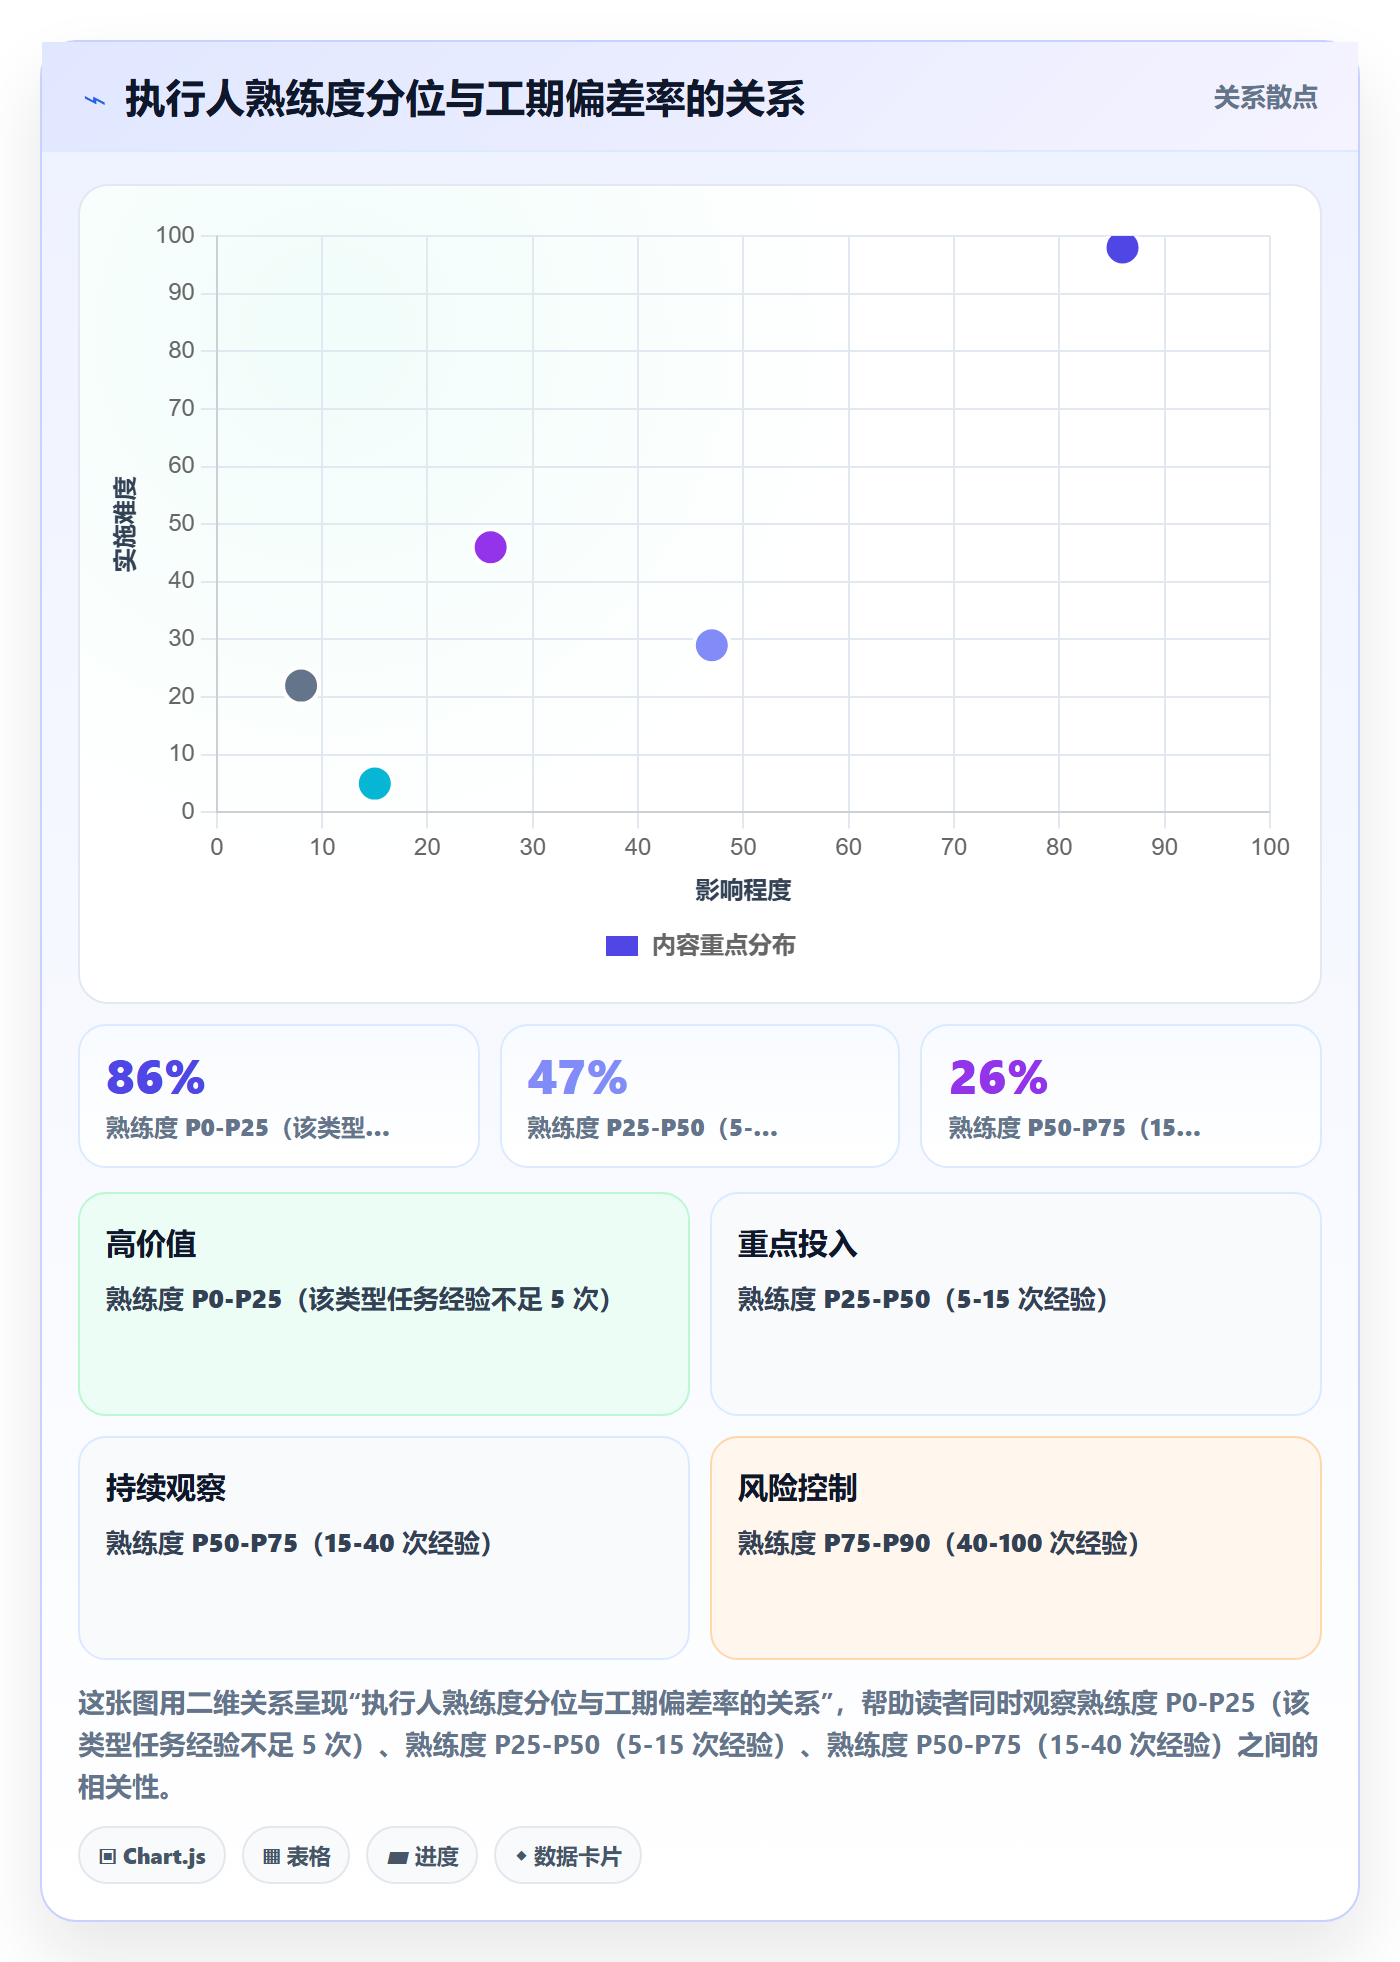Select the gray scatter point on the chart
The image size is (1400, 1962).
click(301, 685)
